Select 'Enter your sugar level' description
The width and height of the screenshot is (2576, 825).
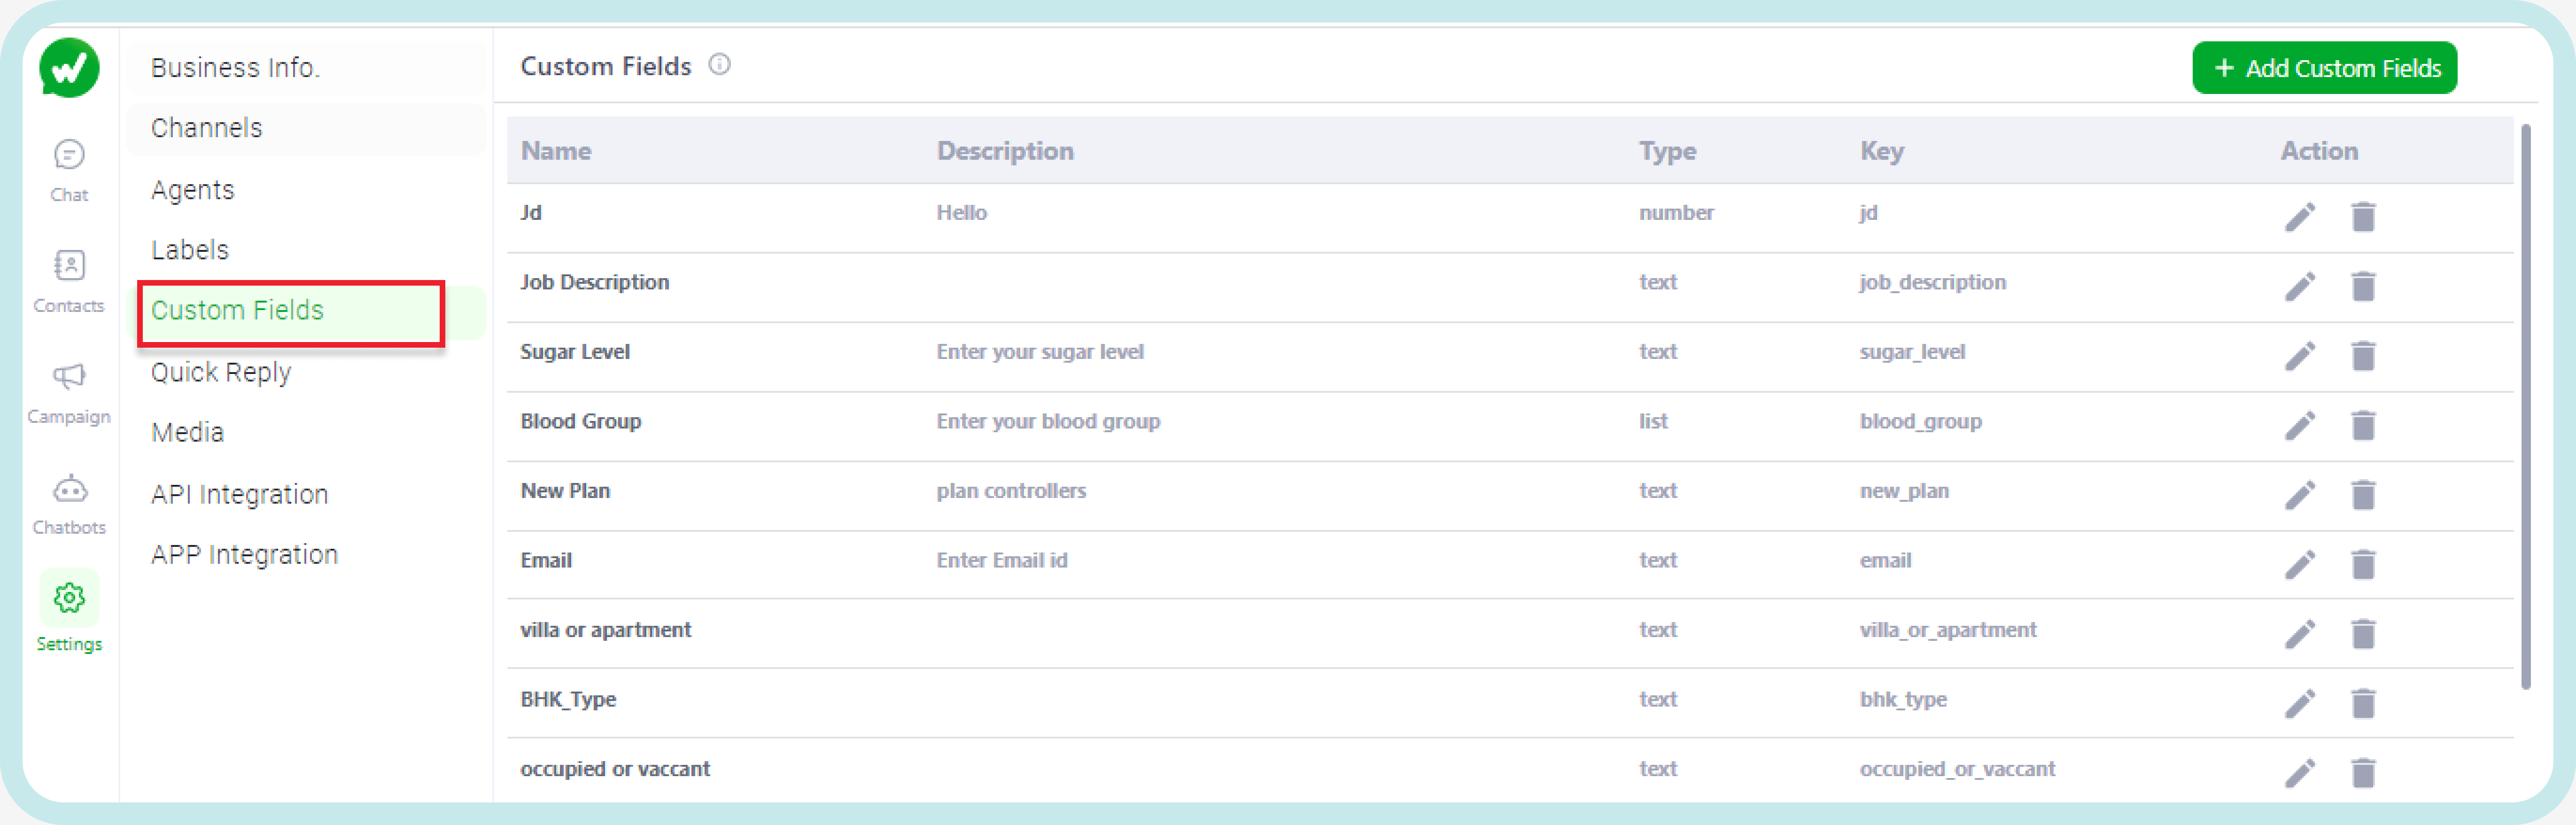(x=1040, y=352)
